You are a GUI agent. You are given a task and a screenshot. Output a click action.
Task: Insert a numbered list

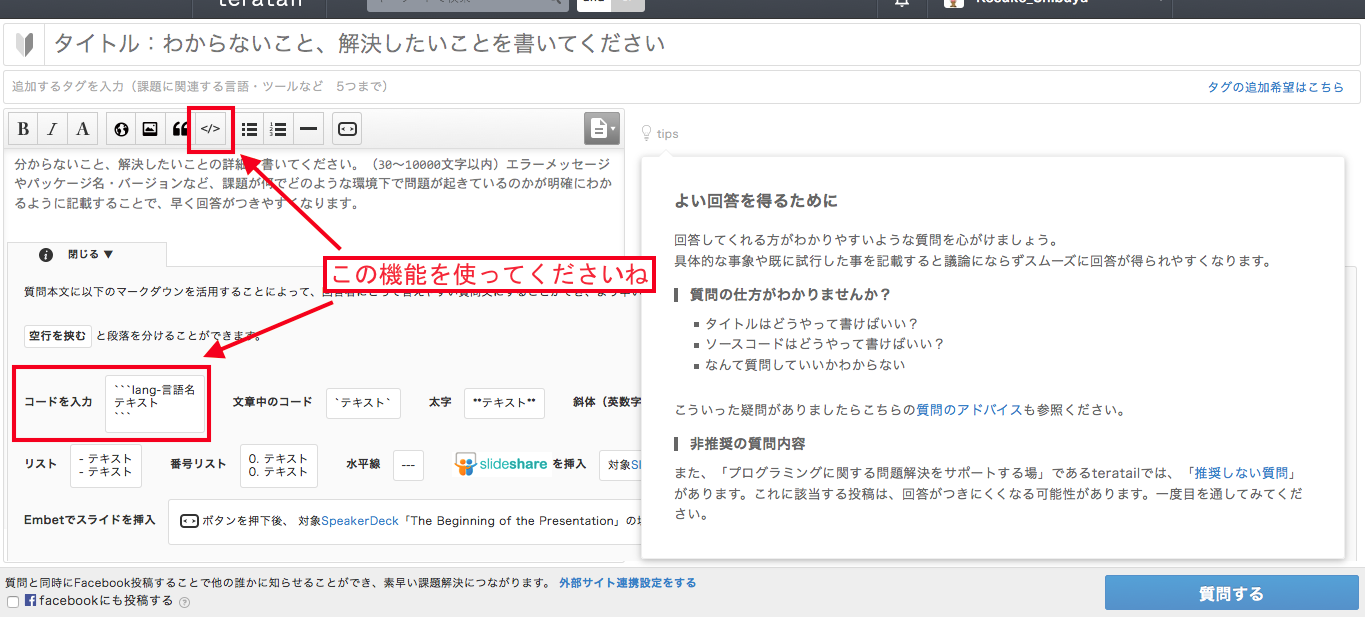(x=279, y=129)
